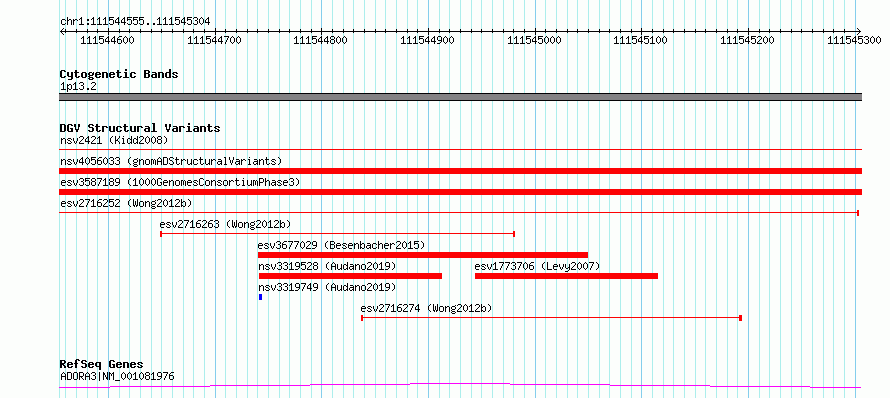Click the ADORA3|NM_001081976 gene label

[x=117, y=376]
